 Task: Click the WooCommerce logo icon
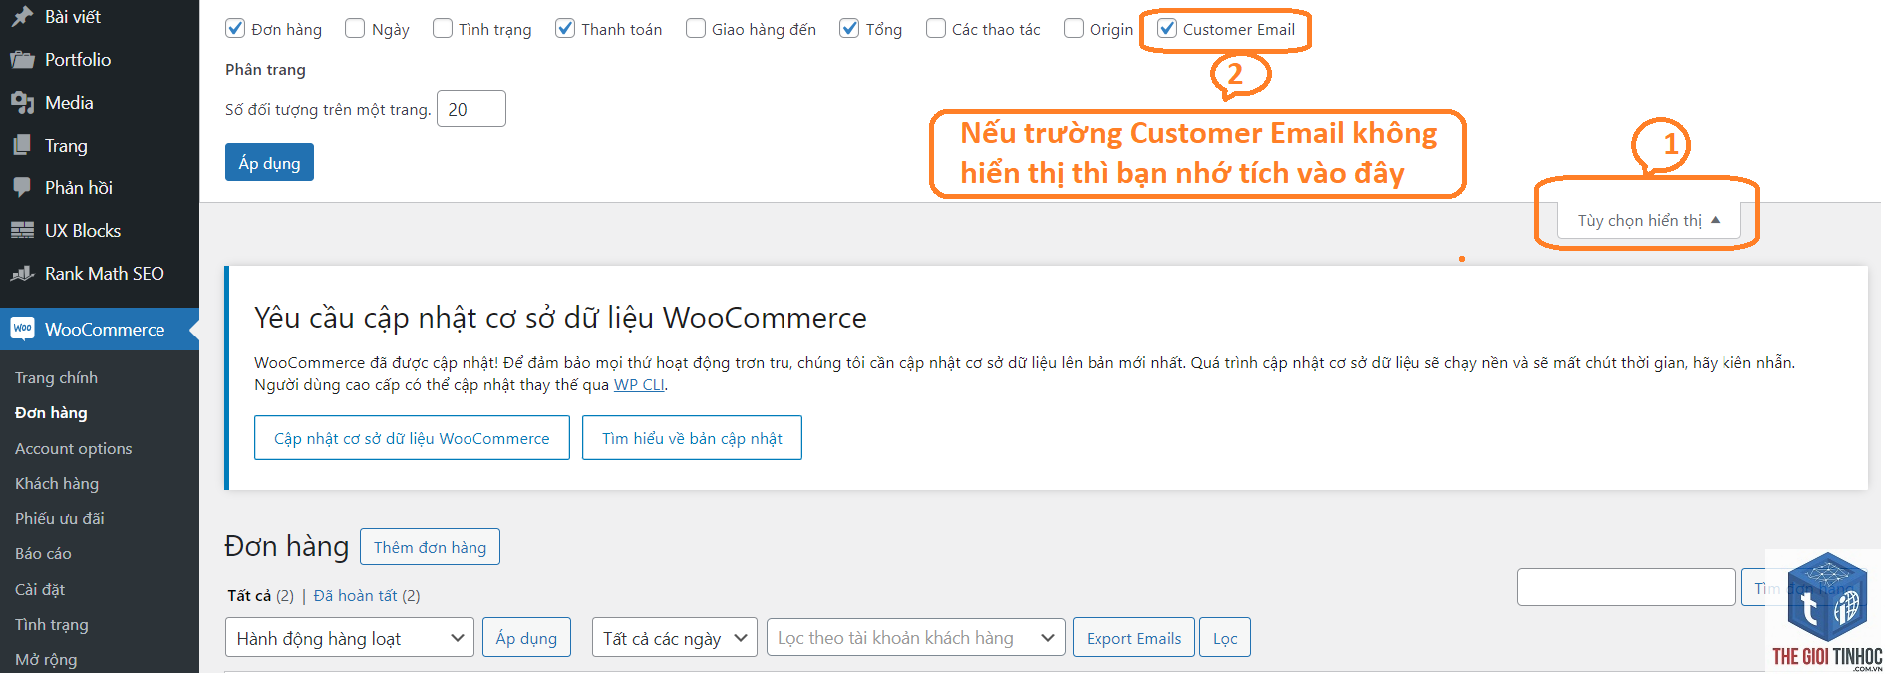[x=22, y=329]
